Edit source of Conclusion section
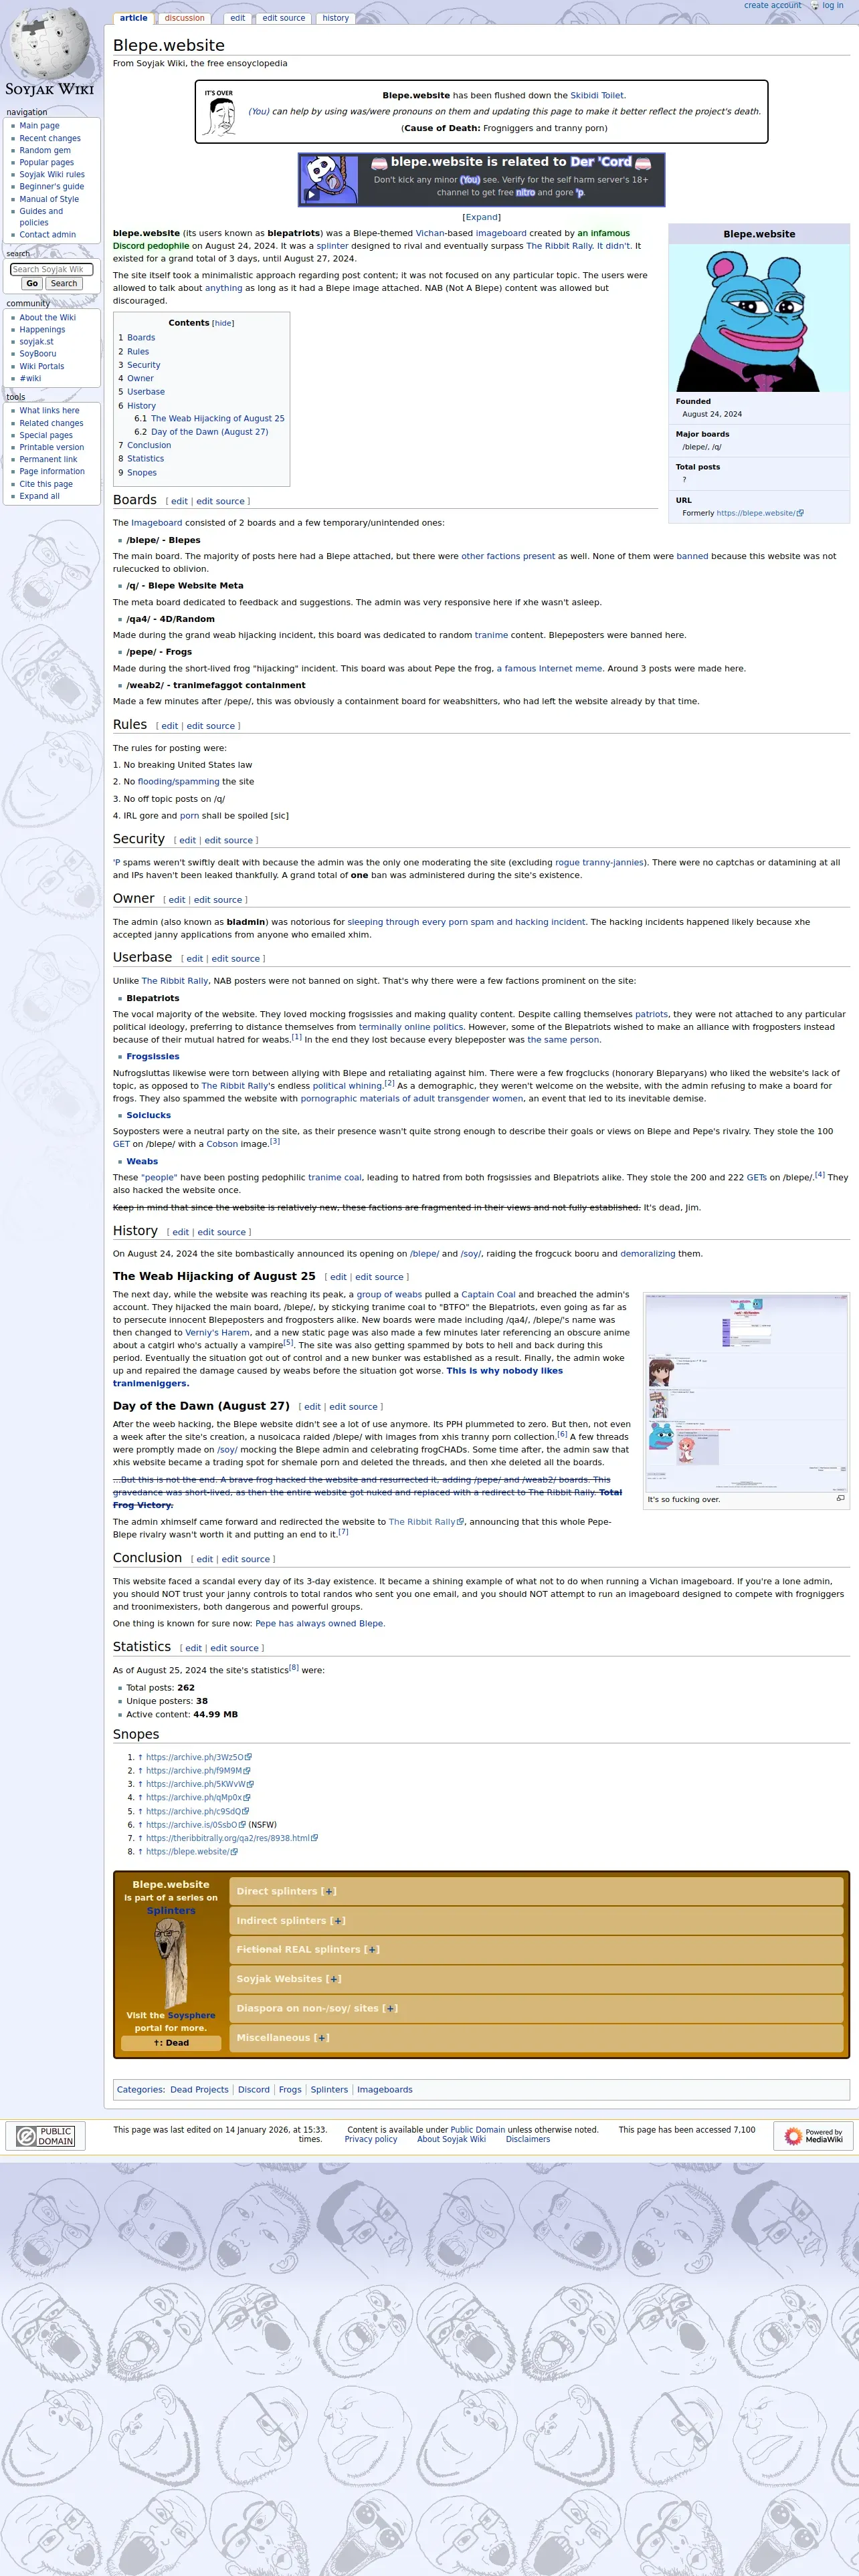Image resolution: width=859 pixels, height=2576 pixels. tap(245, 1560)
